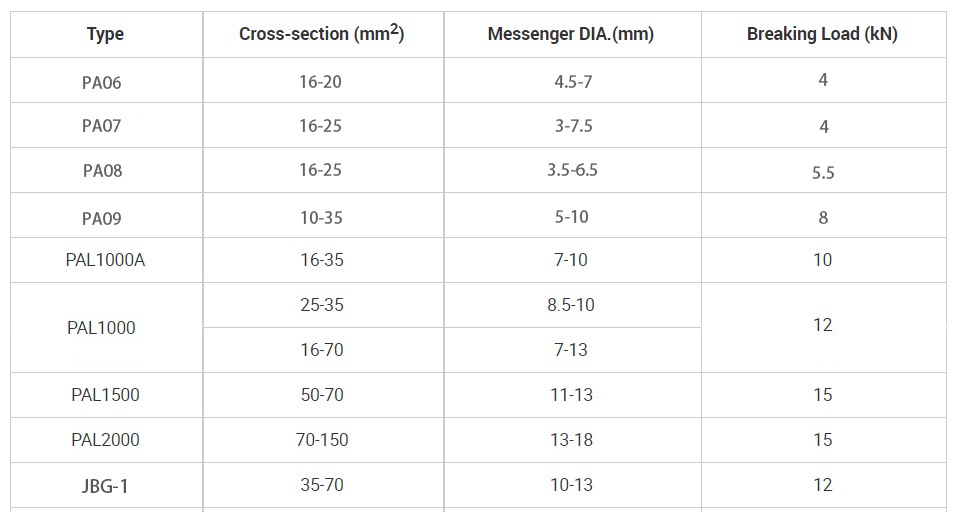Click the 3.5-6.5 messenger diameter cell
The image size is (959, 512).
(x=572, y=170)
